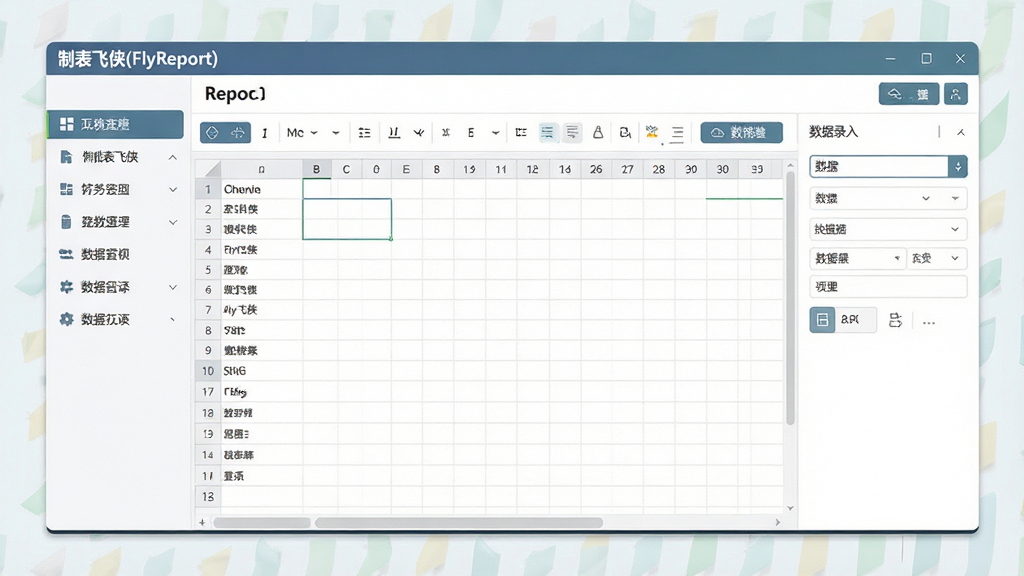The height and width of the screenshot is (576, 1024).
Task: Click the blue cloud button in toolbar
Action: pyautogui.click(x=741, y=133)
